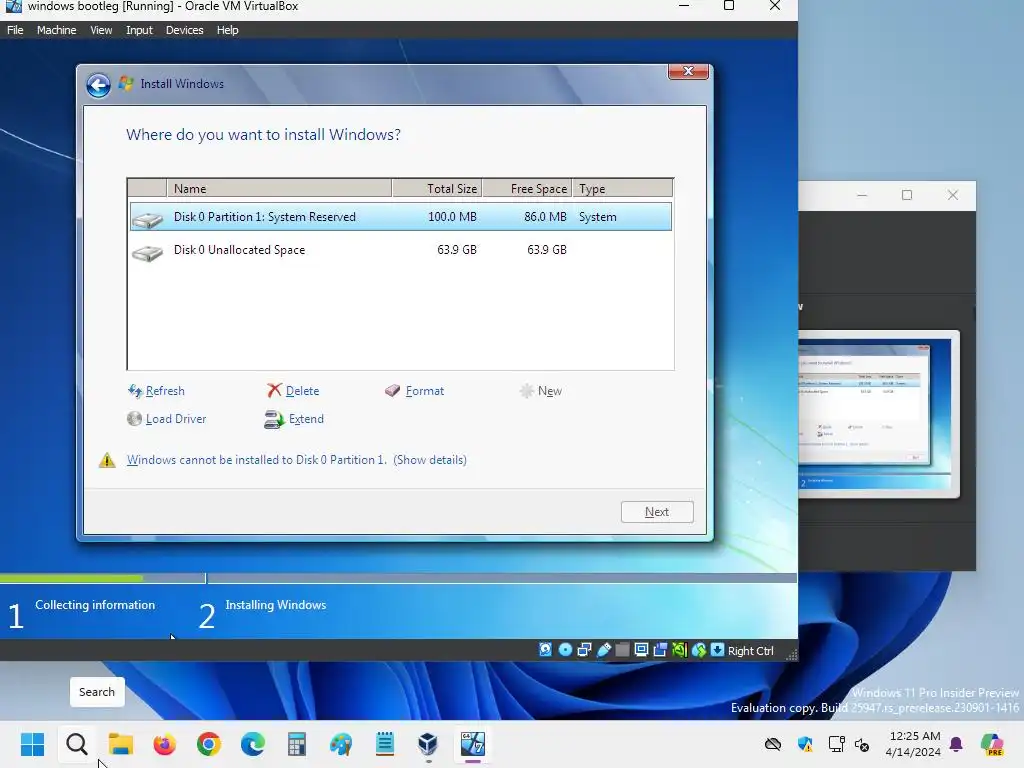Open Paint from the taskbar

[341, 744]
